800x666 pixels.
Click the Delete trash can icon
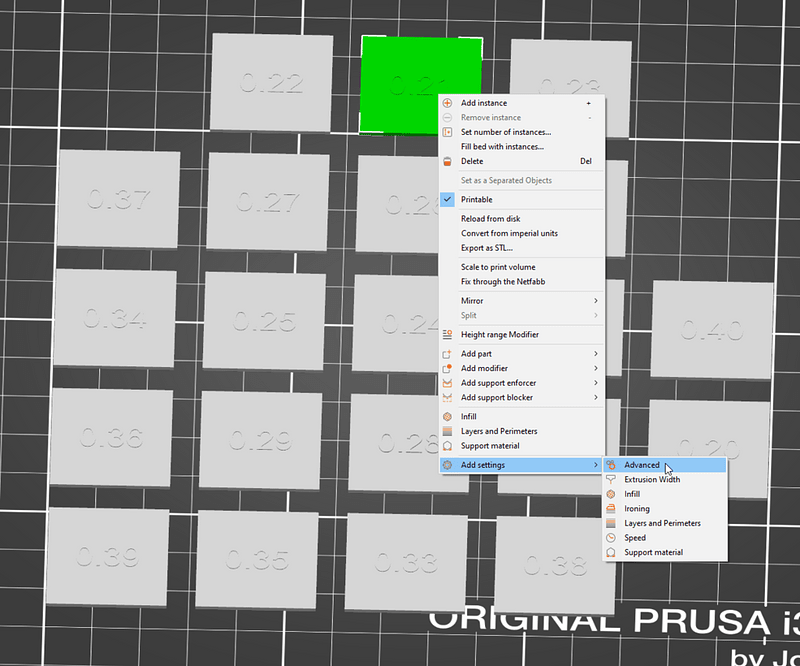[x=447, y=161]
